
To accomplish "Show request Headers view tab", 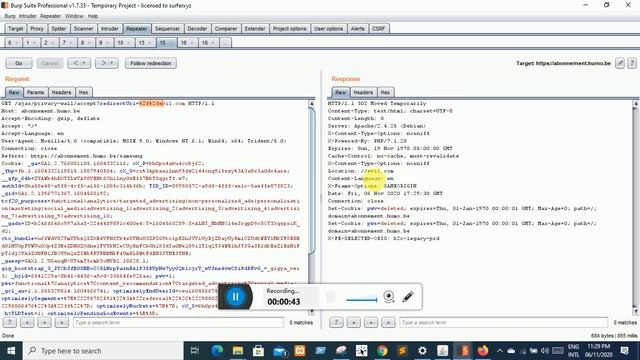I will [x=61, y=92].
